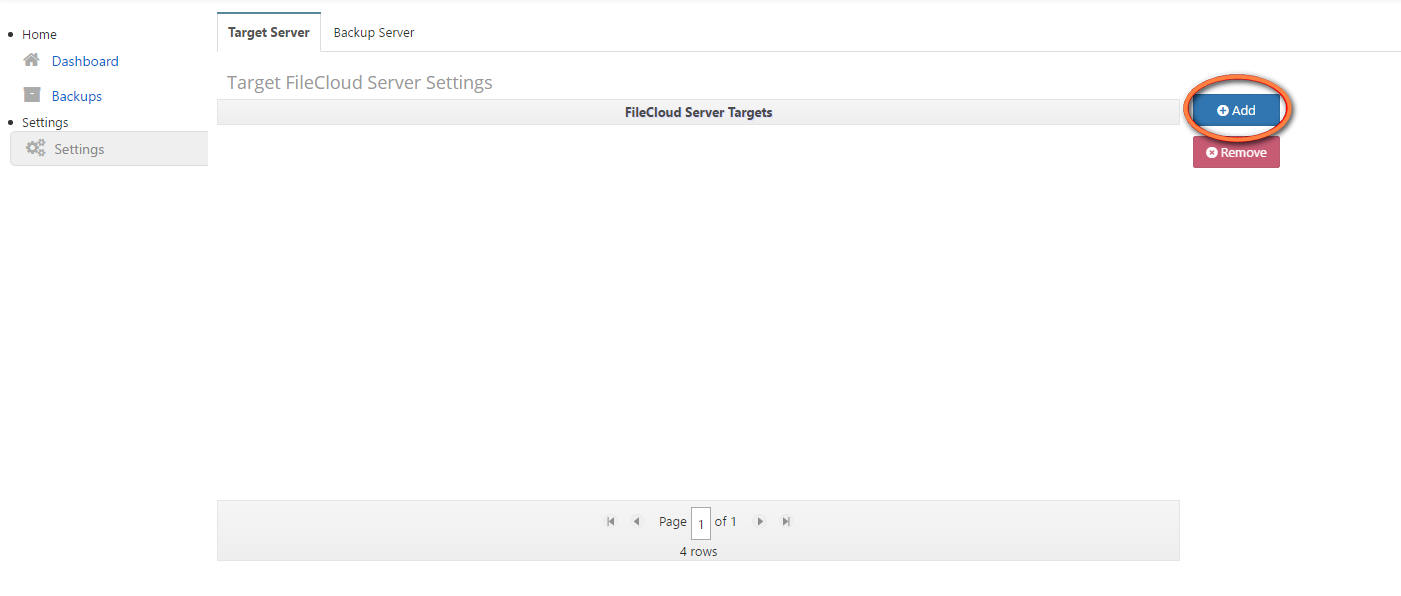Jump to last page in pagination

pos(786,521)
